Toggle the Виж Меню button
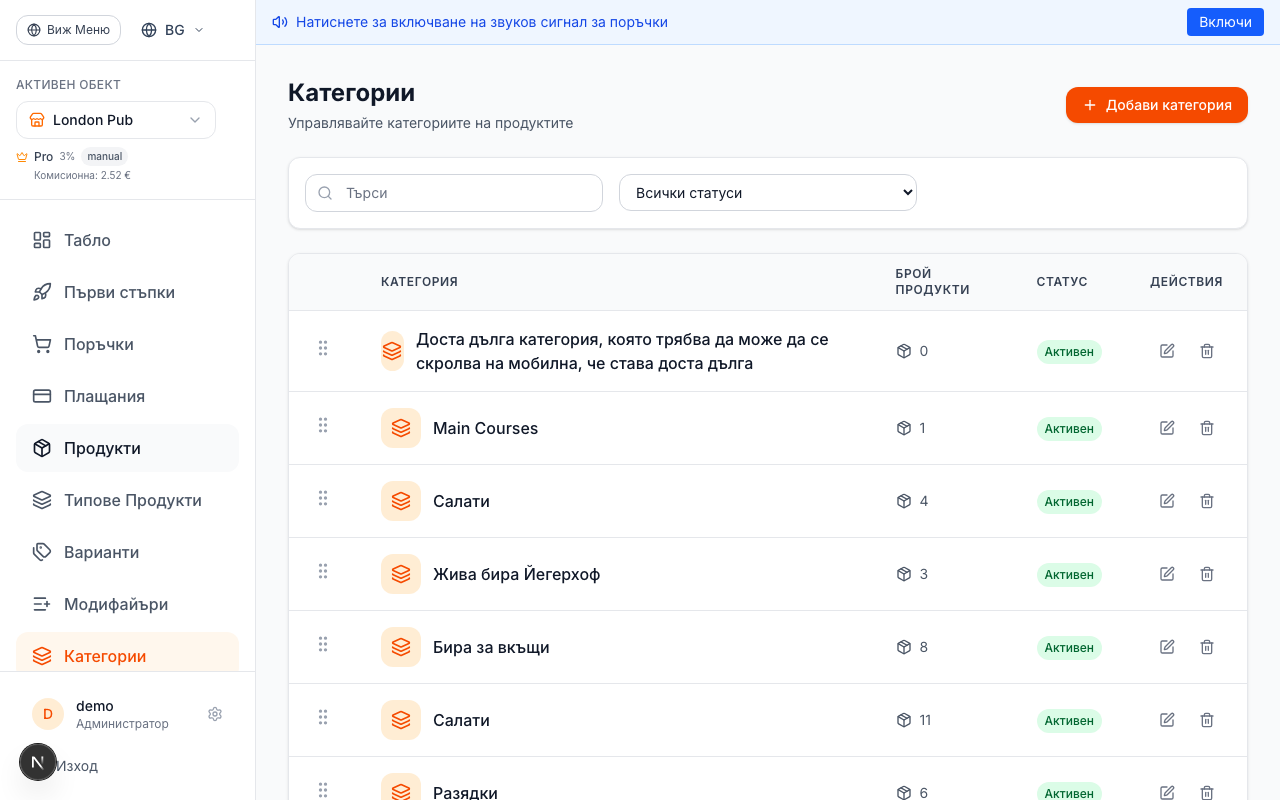 coord(68,29)
